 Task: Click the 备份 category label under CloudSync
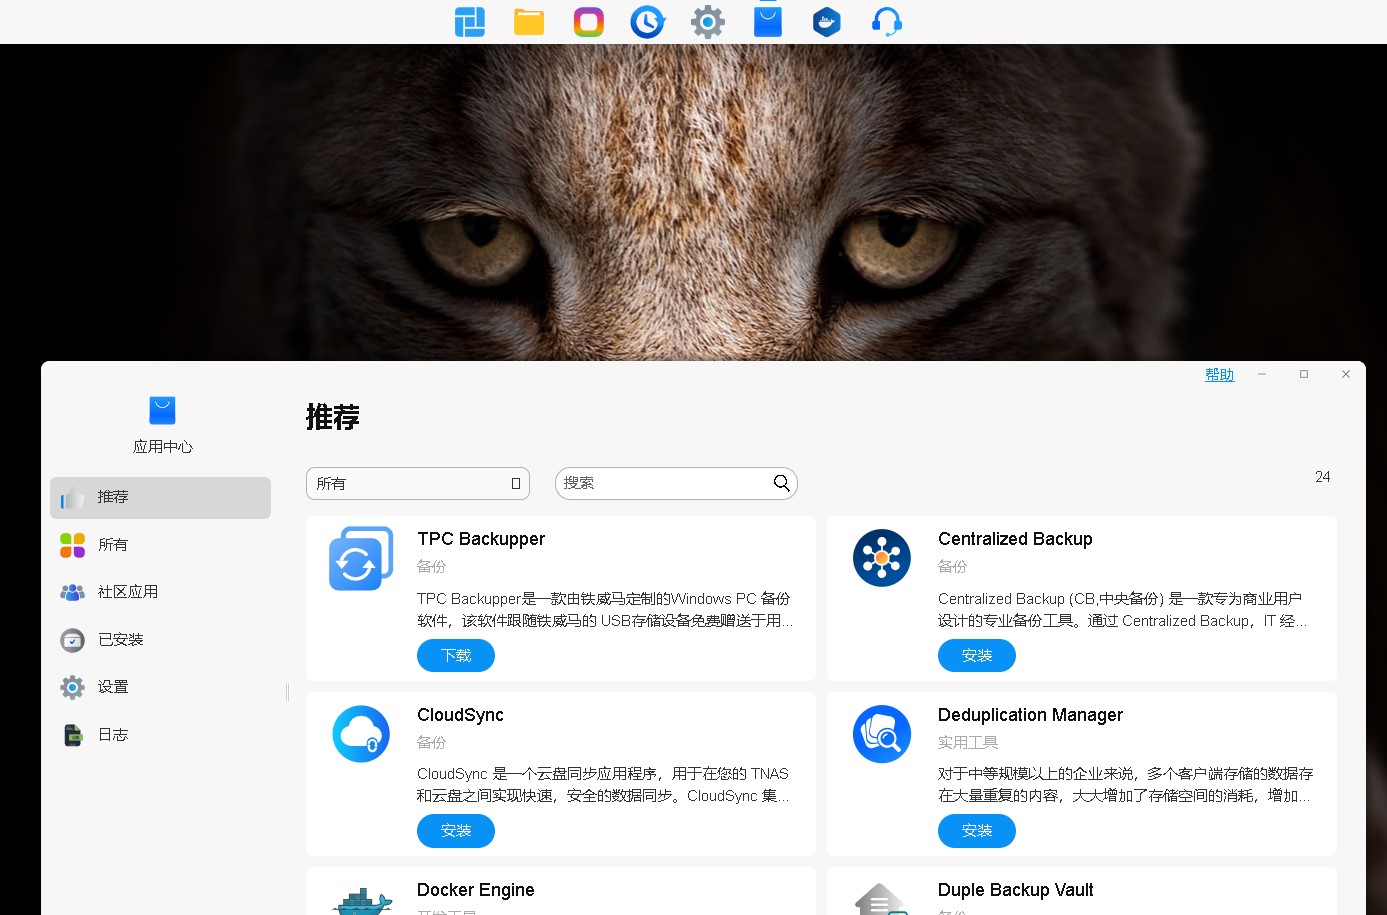[432, 742]
